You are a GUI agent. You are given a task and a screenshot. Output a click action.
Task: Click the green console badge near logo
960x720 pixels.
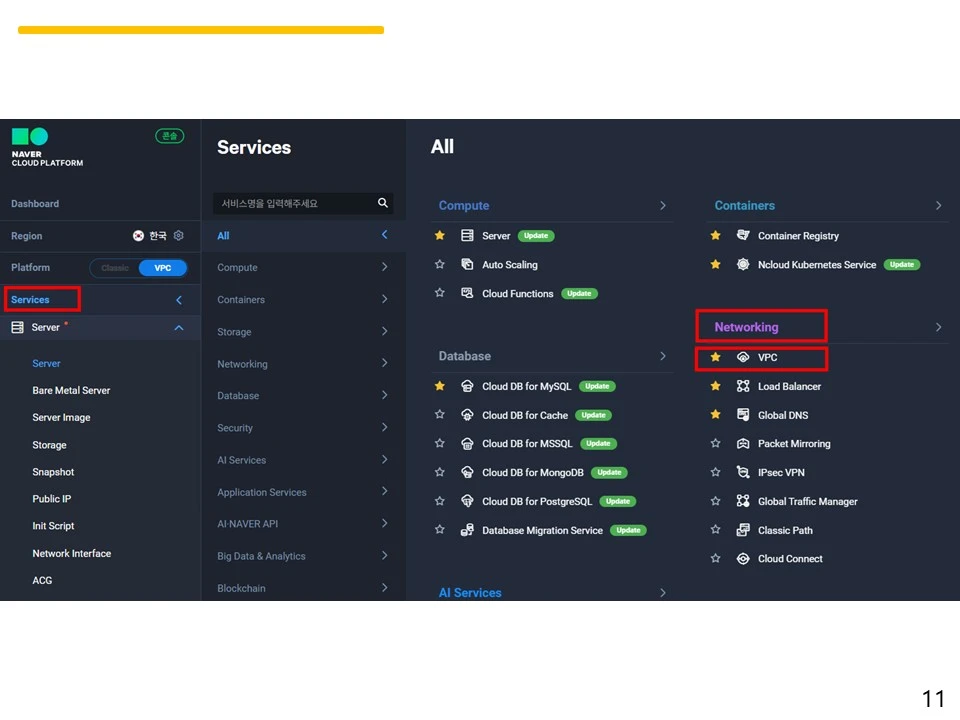click(170, 136)
